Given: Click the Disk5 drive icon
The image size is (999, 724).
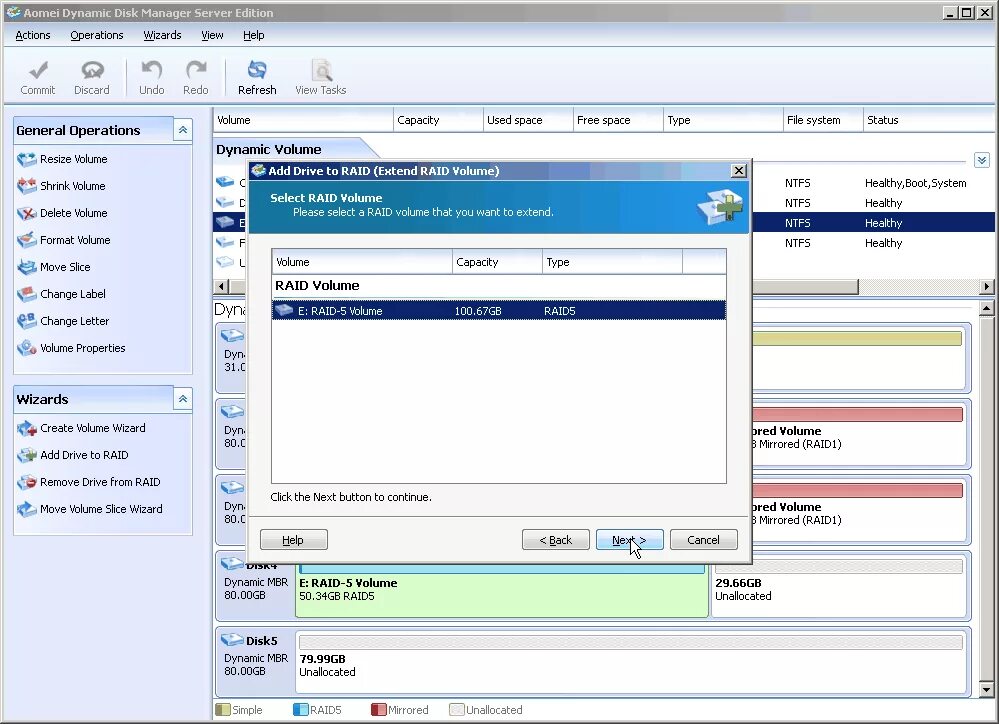Looking at the screenshot, I should pos(232,639).
